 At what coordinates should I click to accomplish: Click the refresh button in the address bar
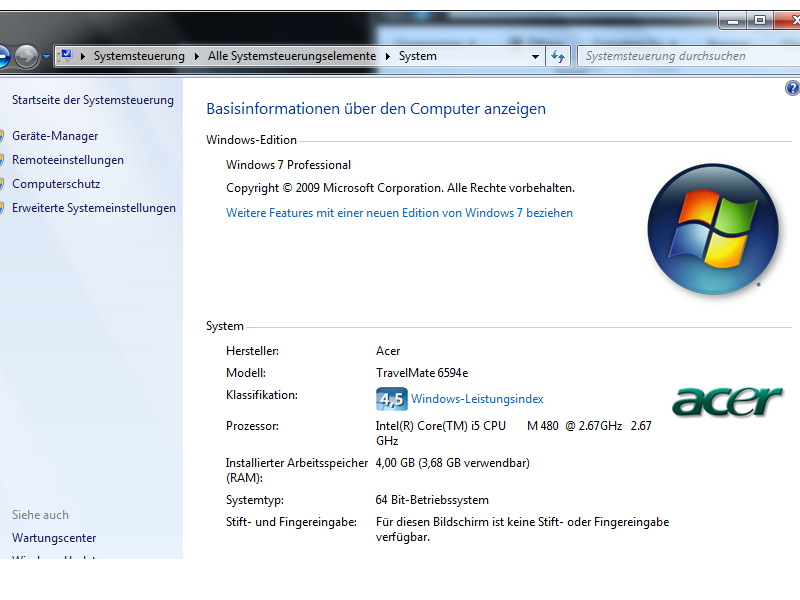[558, 56]
